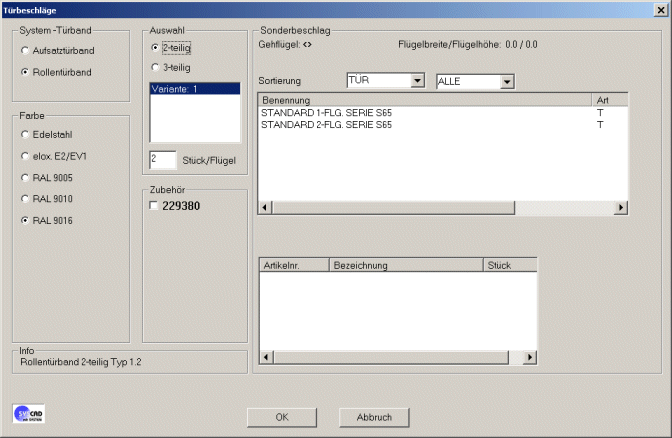The width and height of the screenshot is (672, 438).
Task: Choose elox. E2/EV1 color option
Action: click(x=25, y=156)
